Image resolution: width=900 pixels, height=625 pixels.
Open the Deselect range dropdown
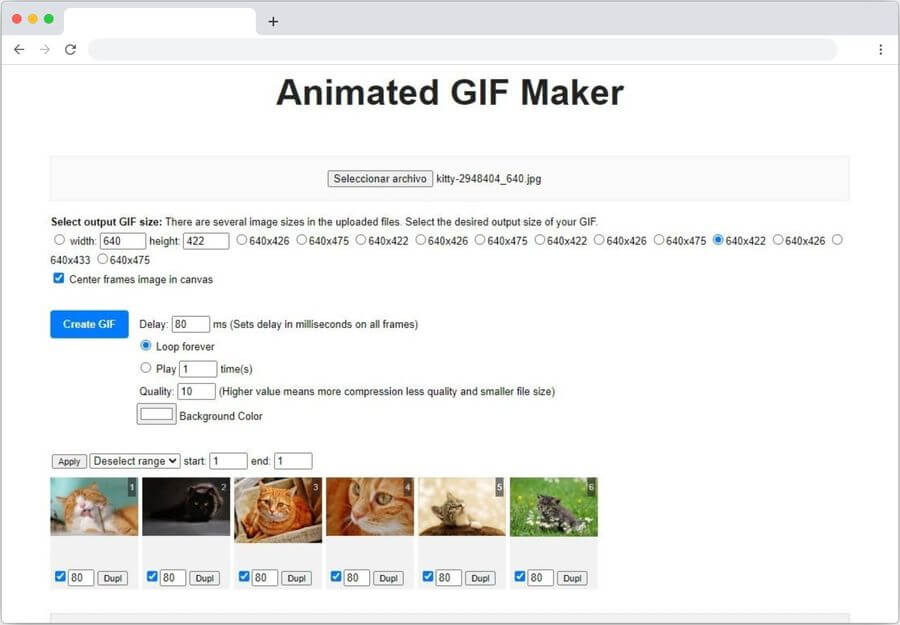135,461
